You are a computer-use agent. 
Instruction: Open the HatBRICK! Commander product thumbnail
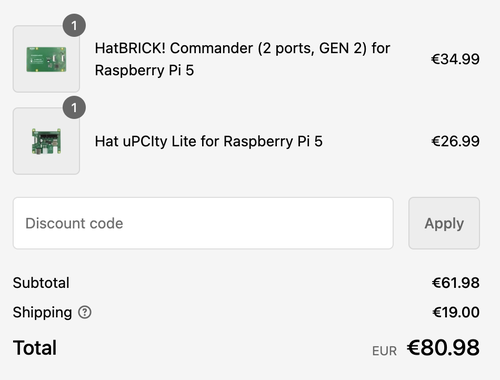tap(46, 59)
